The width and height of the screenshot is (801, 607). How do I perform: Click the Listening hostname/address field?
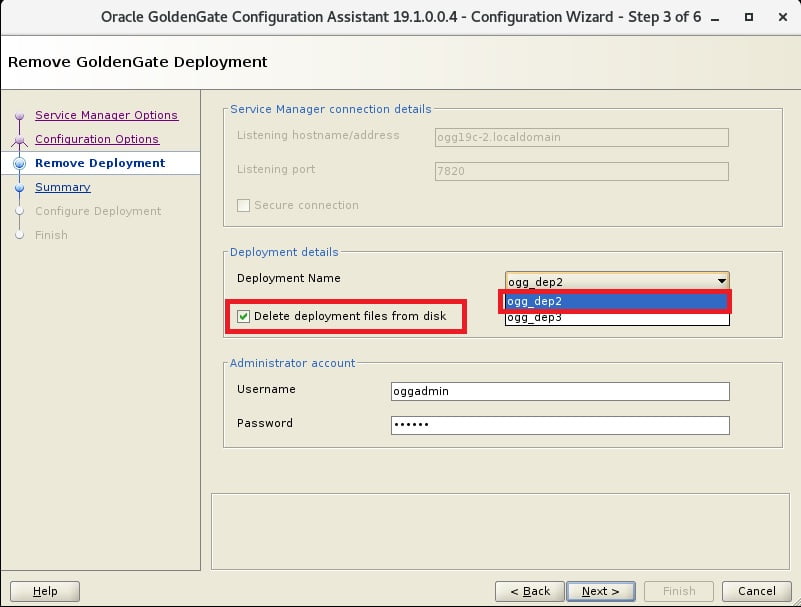click(581, 137)
